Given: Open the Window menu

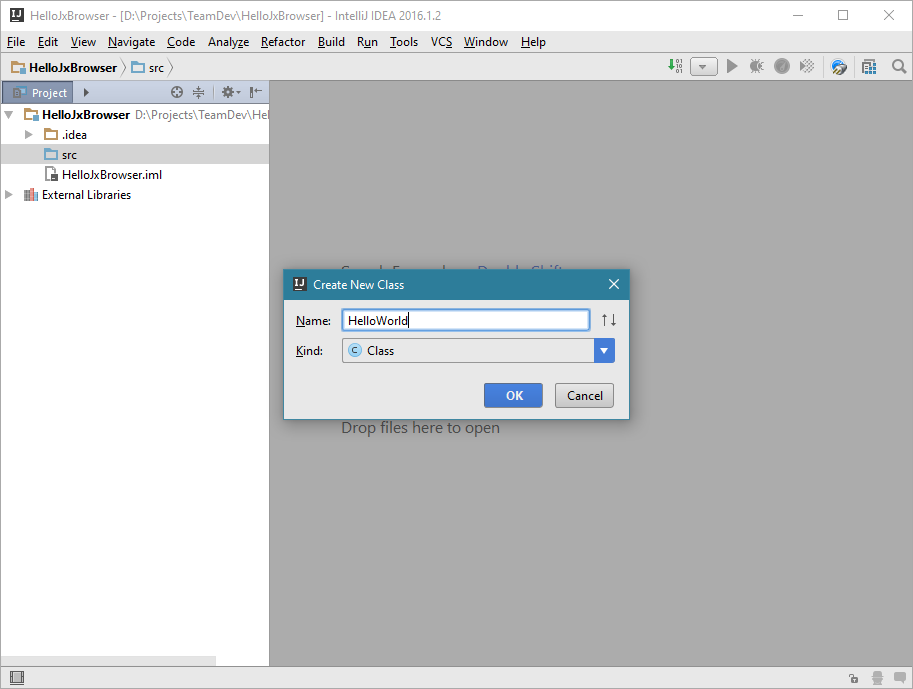Looking at the screenshot, I should 486,42.
